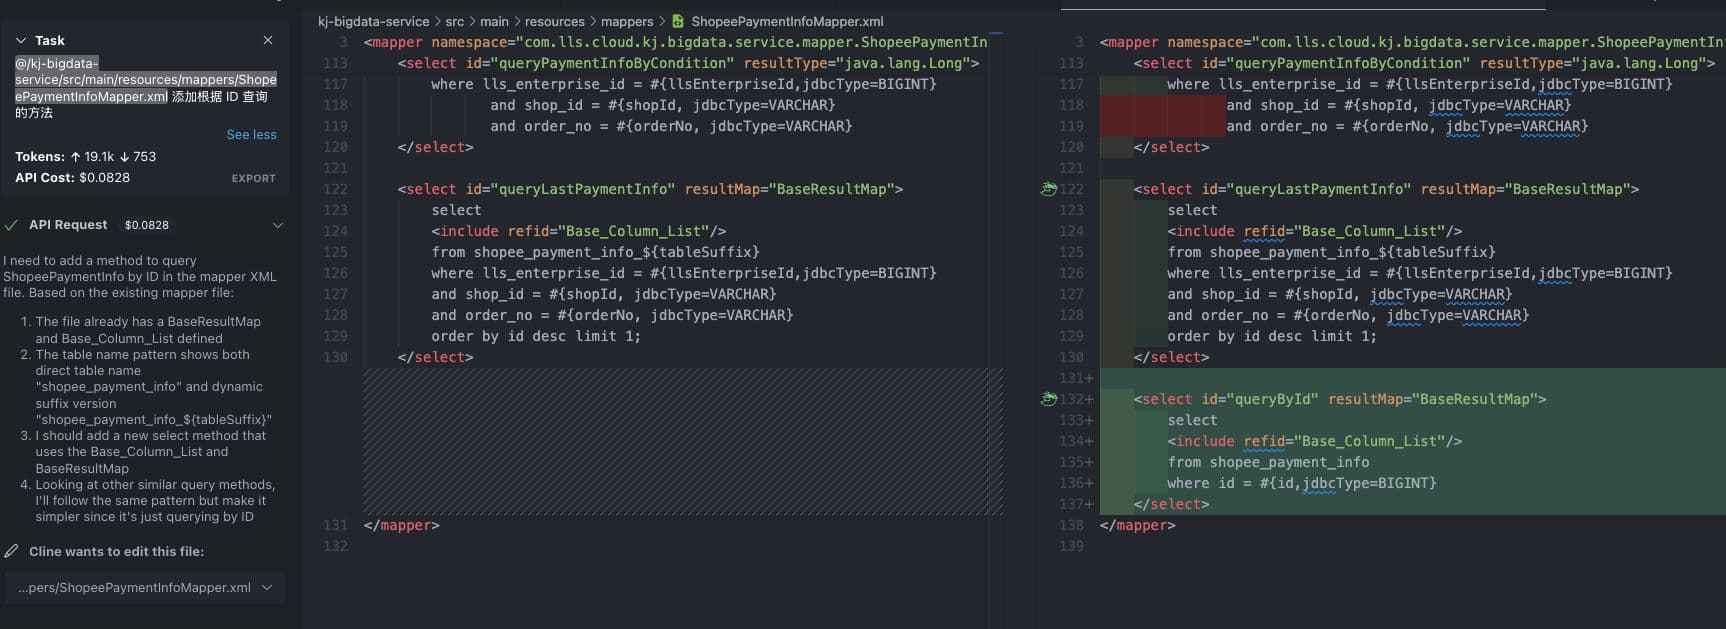Select the kj-bigdata-service breadcrumb item
Viewport: 1726px width, 629px height.
373,21
